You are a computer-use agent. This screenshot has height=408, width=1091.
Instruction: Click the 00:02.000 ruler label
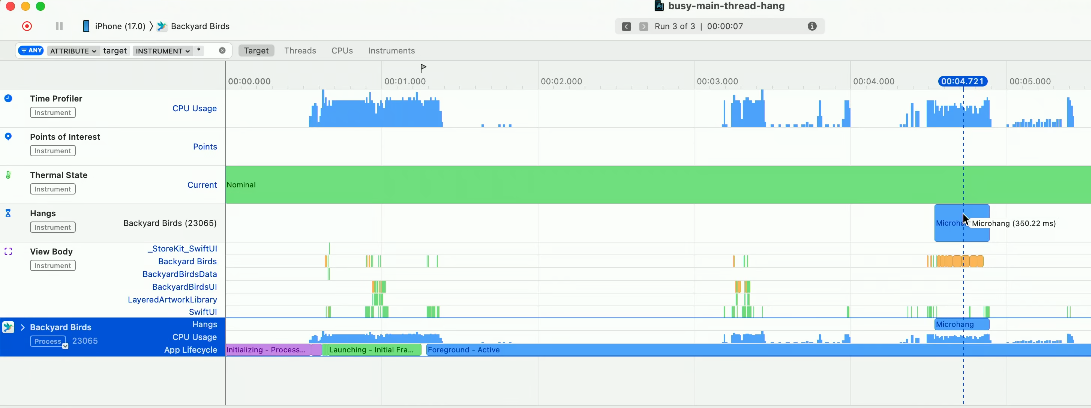click(x=562, y=81)
